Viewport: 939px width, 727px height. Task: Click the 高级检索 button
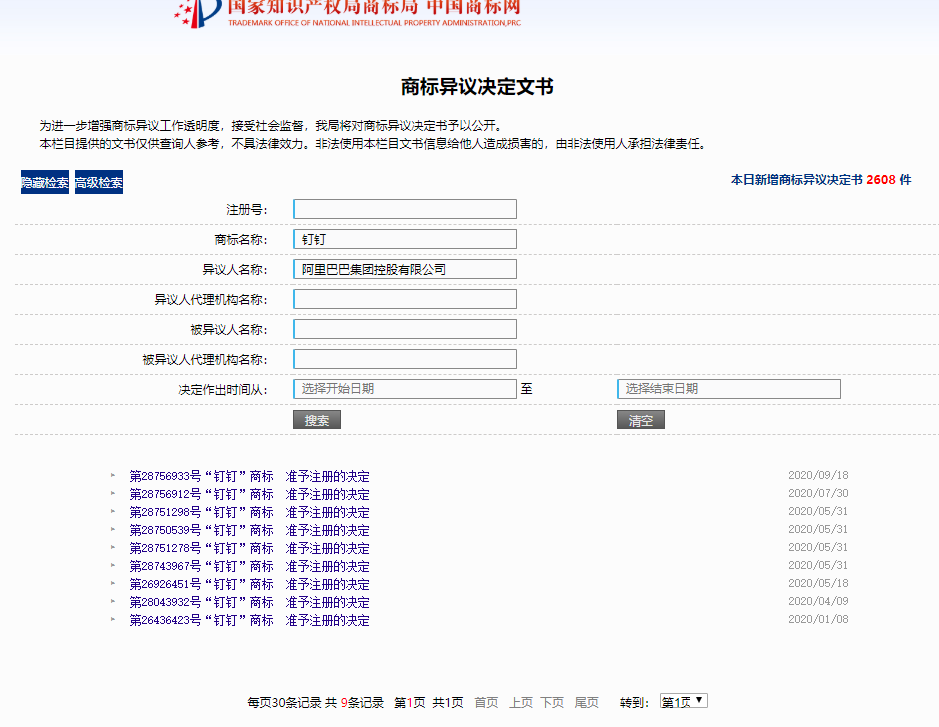tap(99, 183)
